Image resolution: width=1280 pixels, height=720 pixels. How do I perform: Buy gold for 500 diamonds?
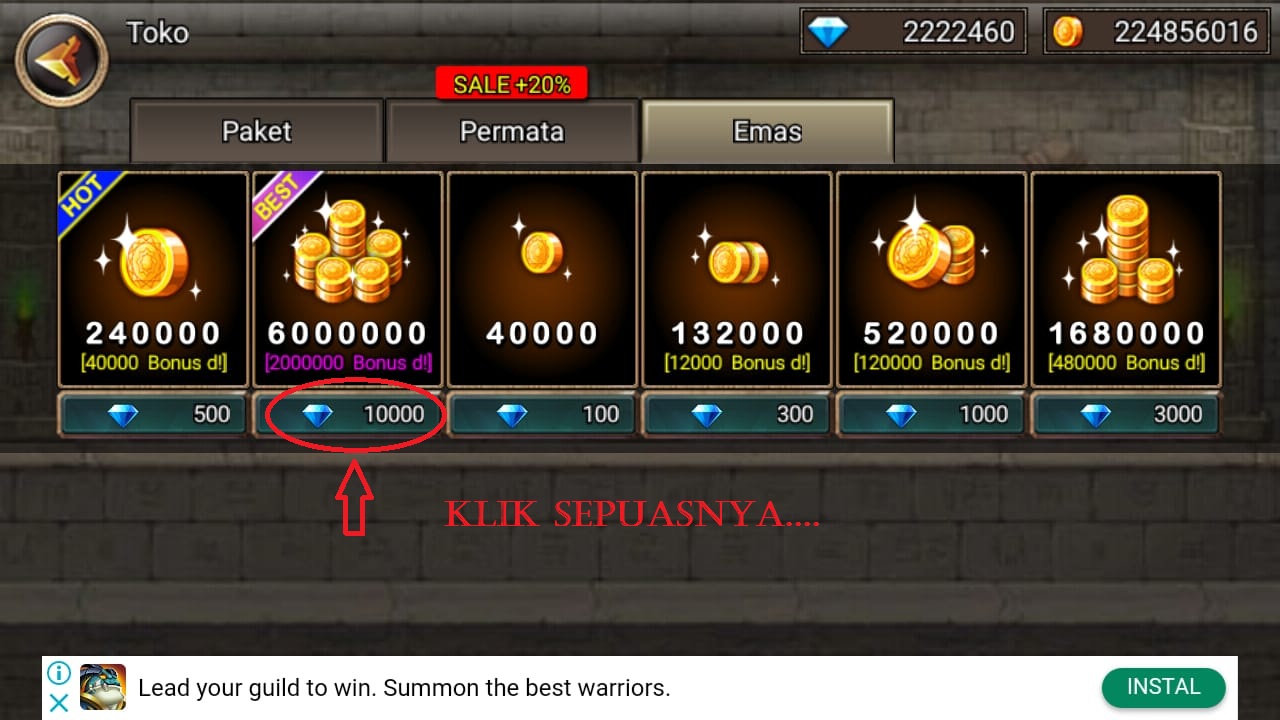pyautogui.click(x=153, y=415)
